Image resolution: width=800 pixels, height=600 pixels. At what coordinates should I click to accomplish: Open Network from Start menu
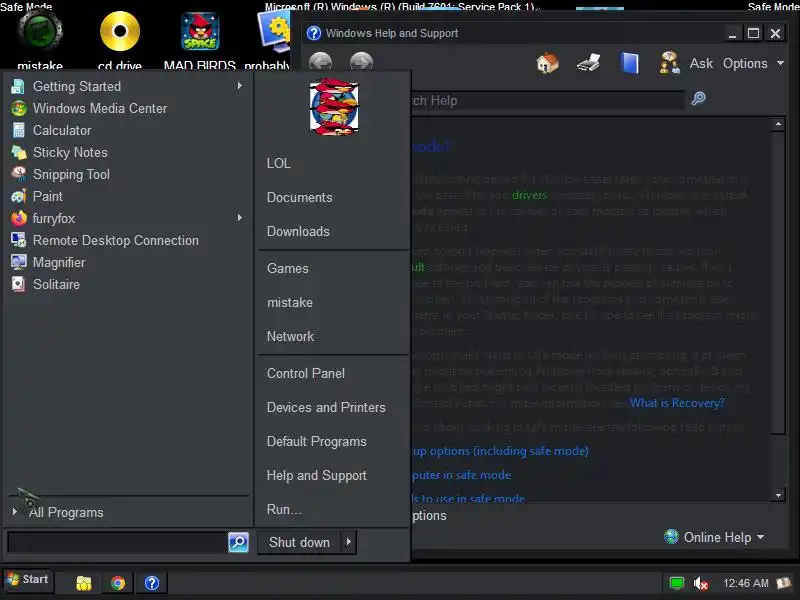coord(290,336)
